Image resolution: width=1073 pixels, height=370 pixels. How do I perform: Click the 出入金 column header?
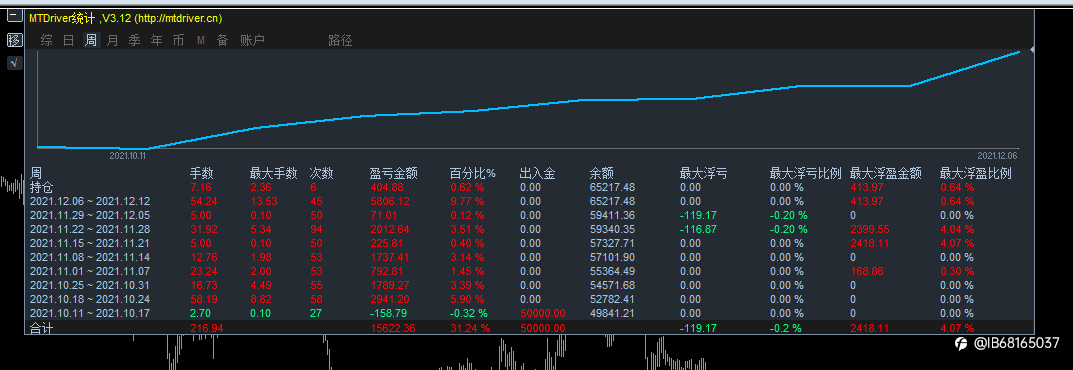pos(538,174)
